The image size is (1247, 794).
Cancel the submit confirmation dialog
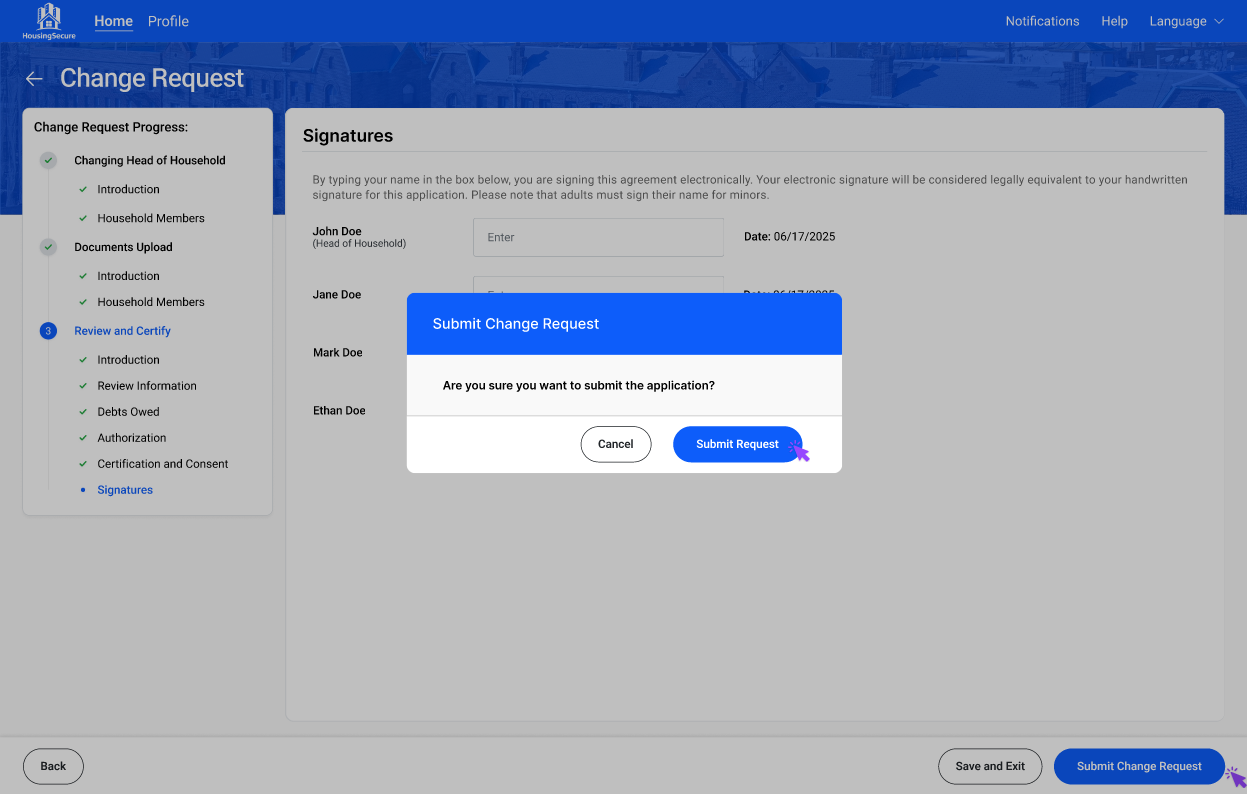(x=615, y=444)
